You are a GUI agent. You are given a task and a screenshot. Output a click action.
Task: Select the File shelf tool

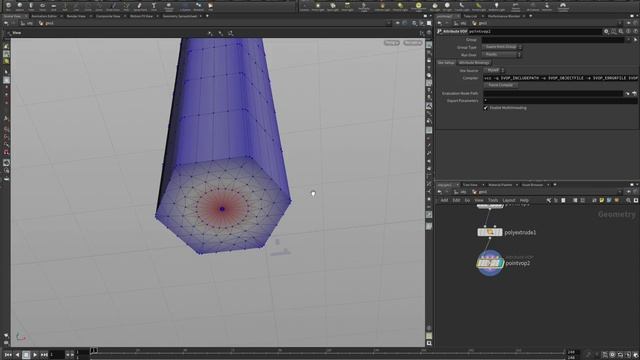click(x=211, y=6)
